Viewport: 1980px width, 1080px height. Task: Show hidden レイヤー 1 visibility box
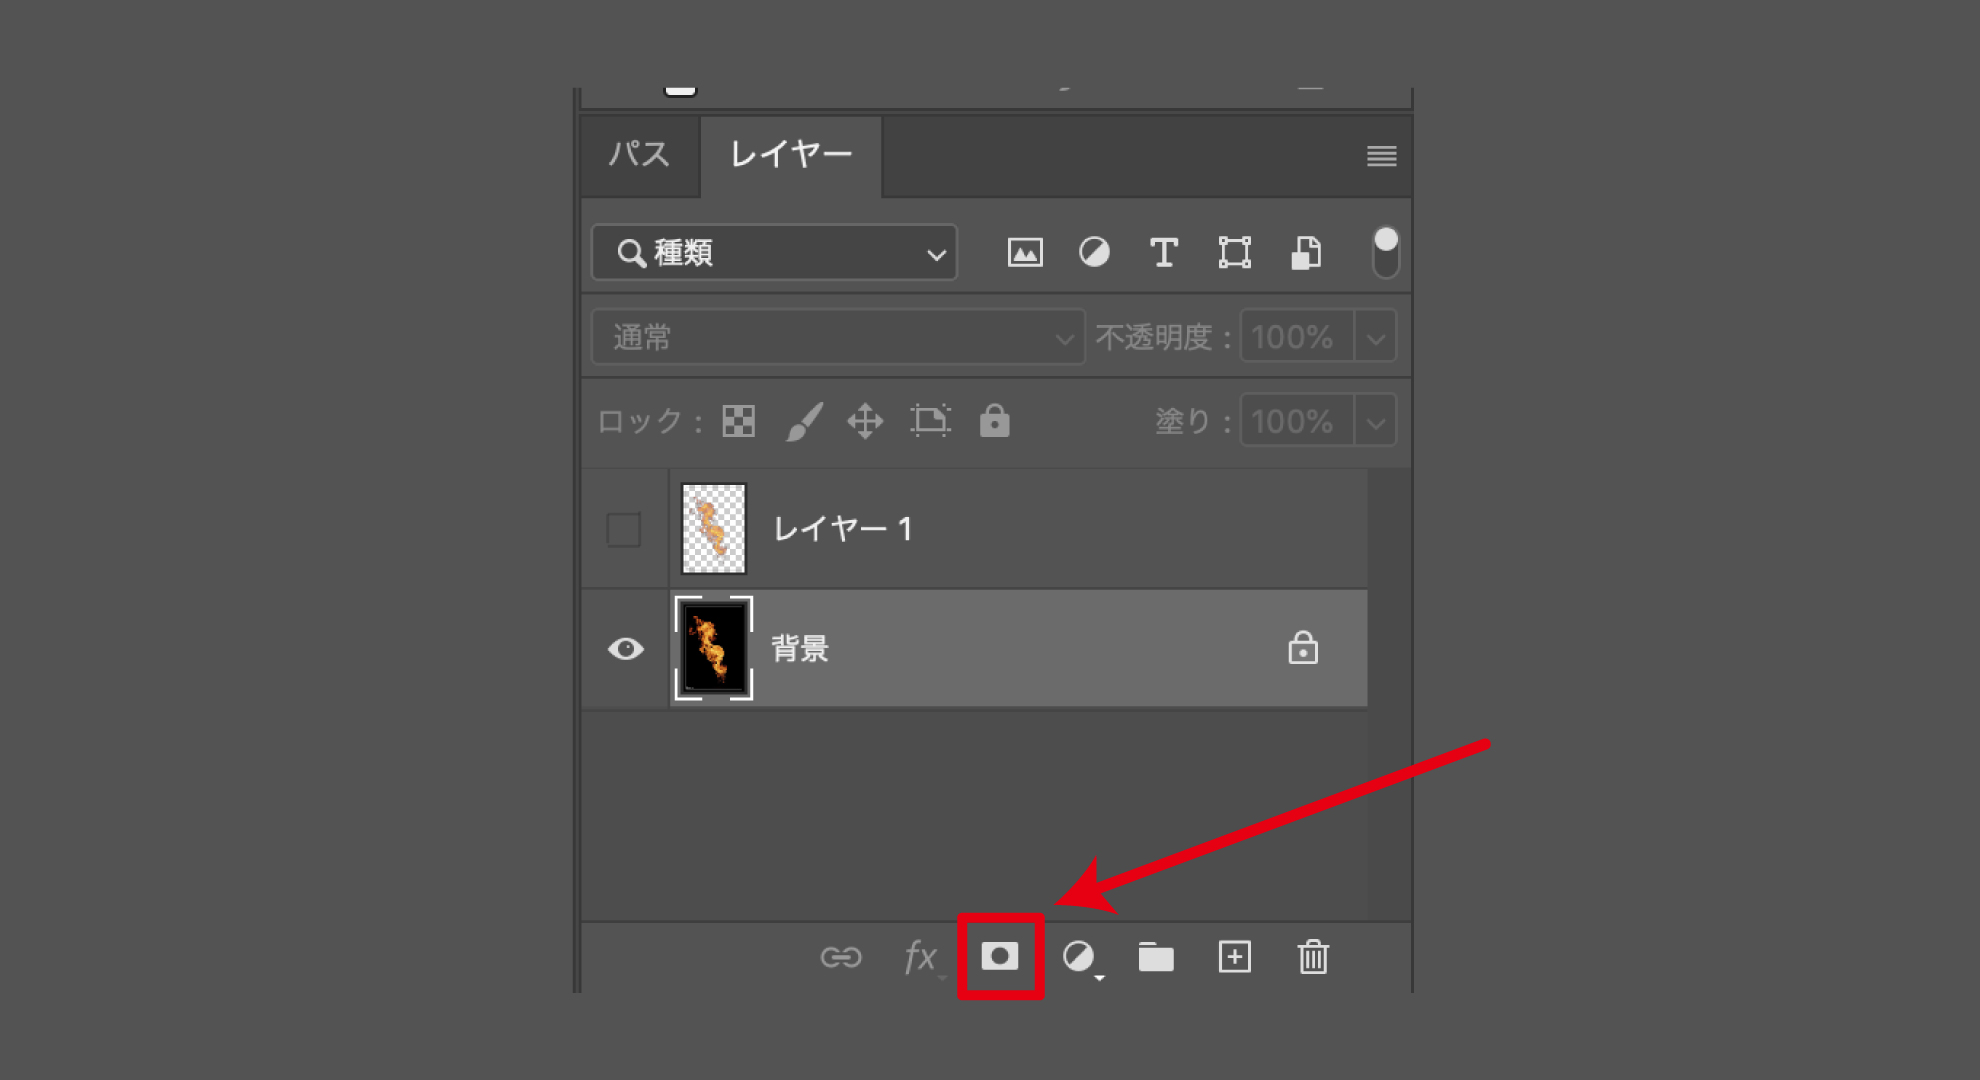624,529
